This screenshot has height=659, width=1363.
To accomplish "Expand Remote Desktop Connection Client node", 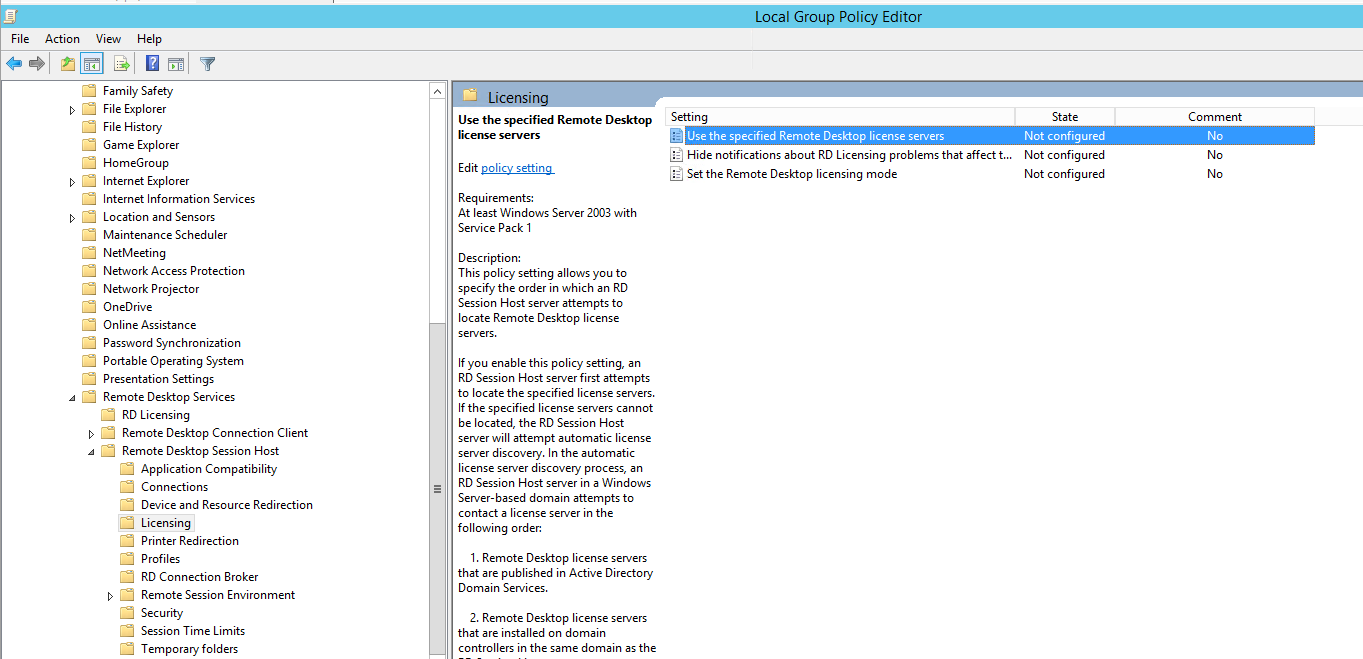I will click(91, 434).
